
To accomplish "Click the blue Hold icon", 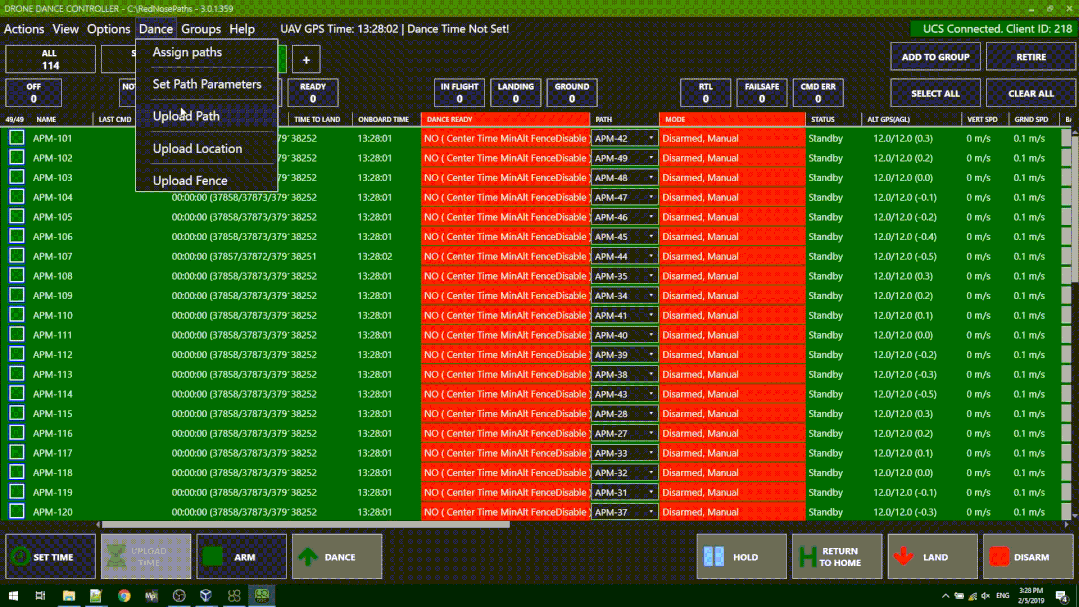I will click(x=713, y=557).
